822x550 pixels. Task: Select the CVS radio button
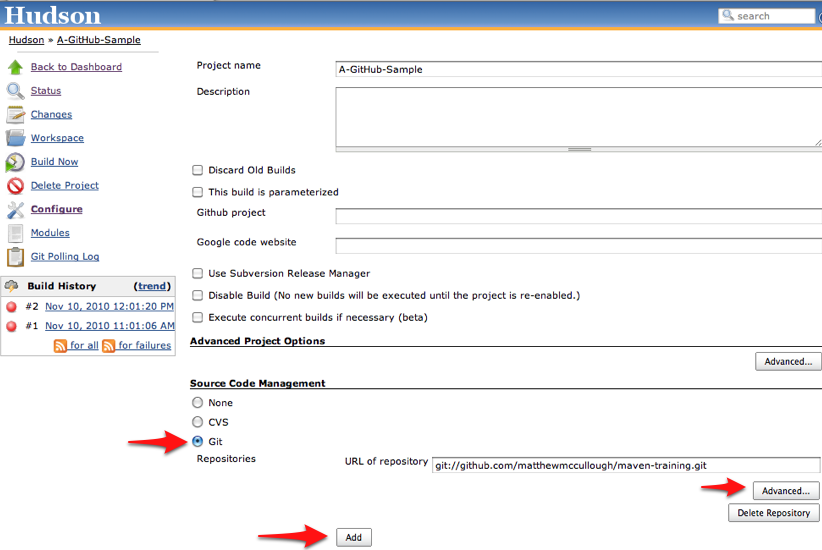197,422
